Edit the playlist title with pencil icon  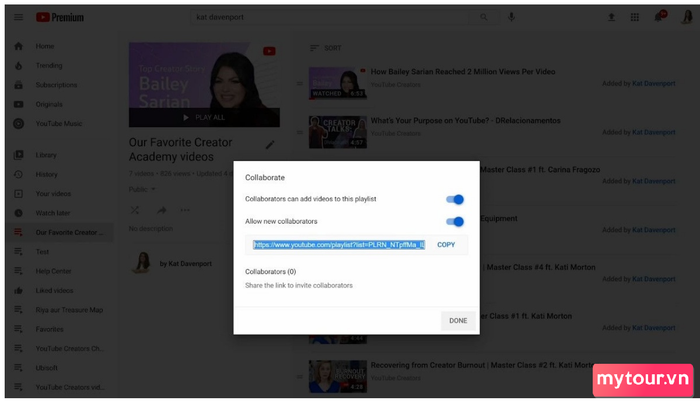[270, 145]
